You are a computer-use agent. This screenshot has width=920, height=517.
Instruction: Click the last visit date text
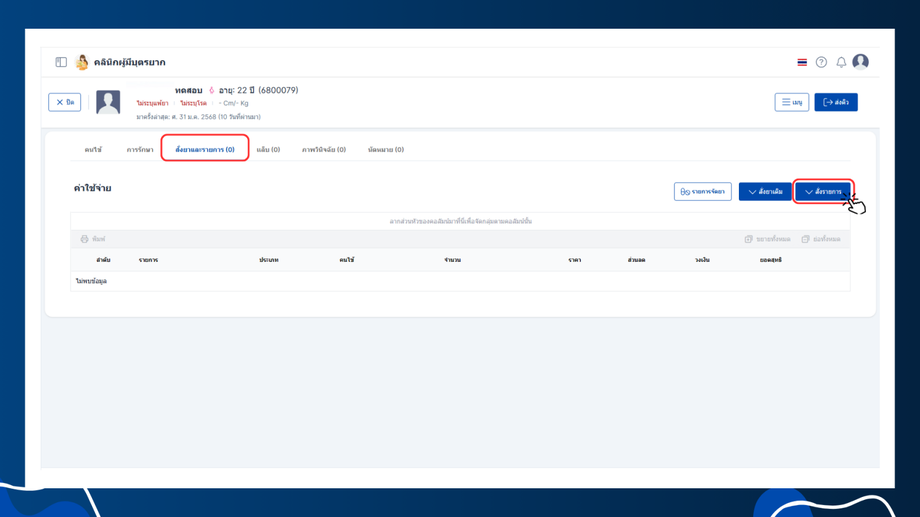click(198, 117)
